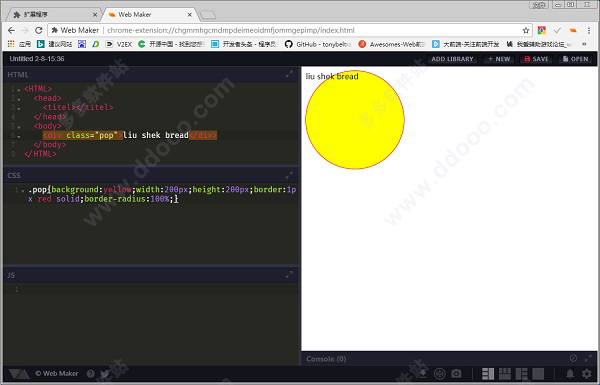
Task: Switch to the first layout icon with the preview on the right
Action: (488, 374)
